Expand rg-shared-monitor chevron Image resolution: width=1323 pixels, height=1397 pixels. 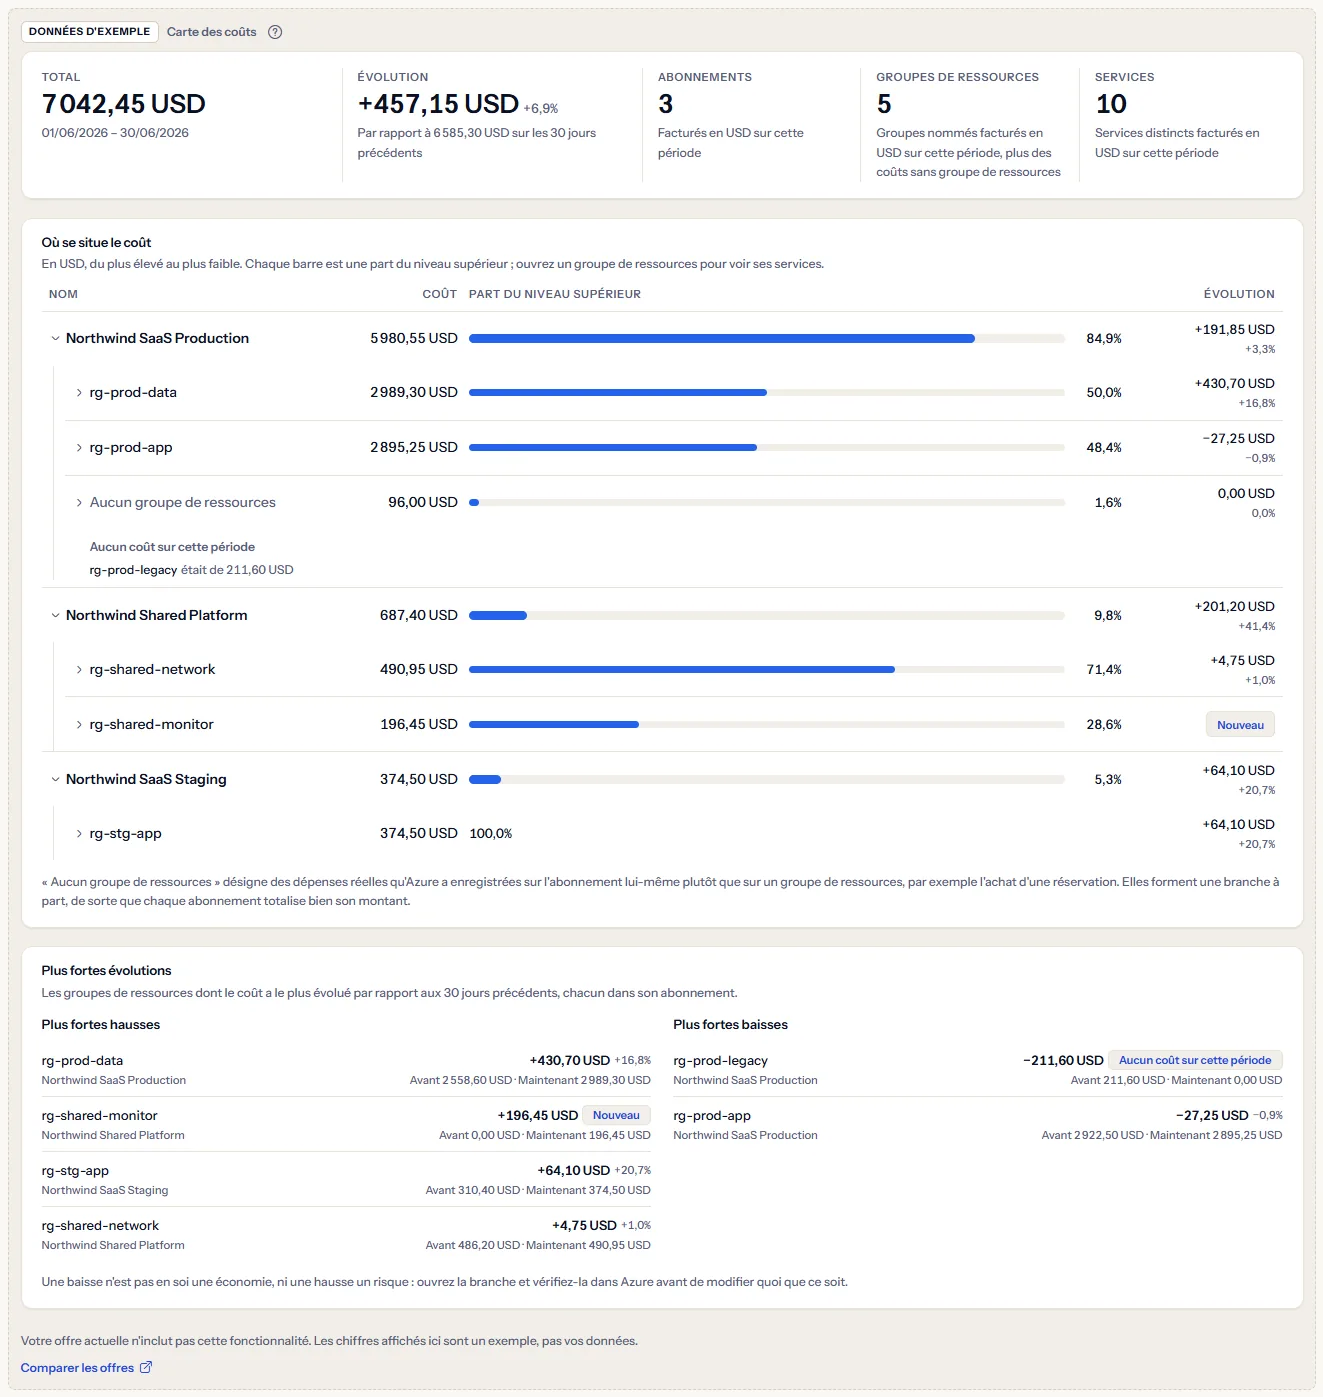(x=79, y=725)
